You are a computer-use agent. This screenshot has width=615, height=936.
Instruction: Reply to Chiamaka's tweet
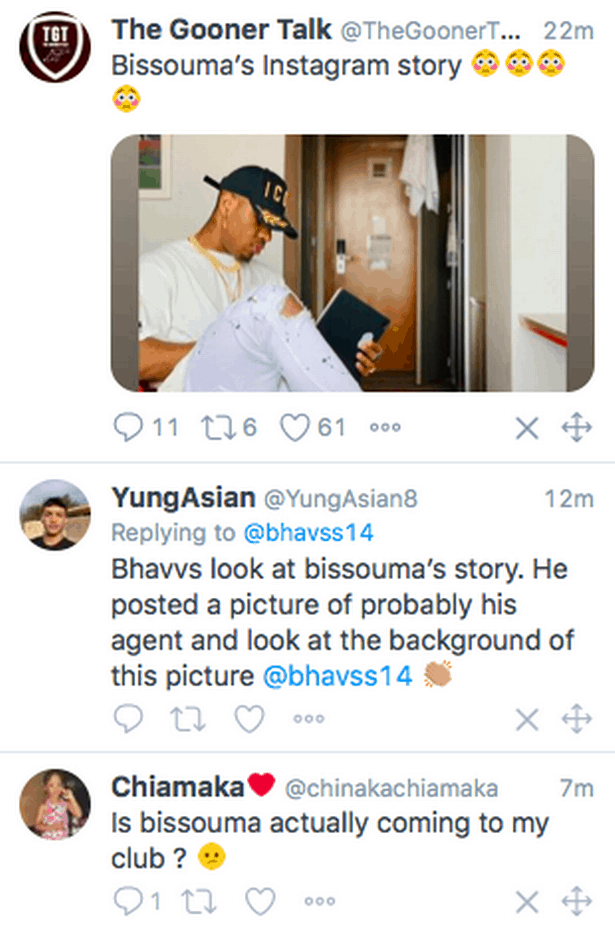click(x=128, y=901)
